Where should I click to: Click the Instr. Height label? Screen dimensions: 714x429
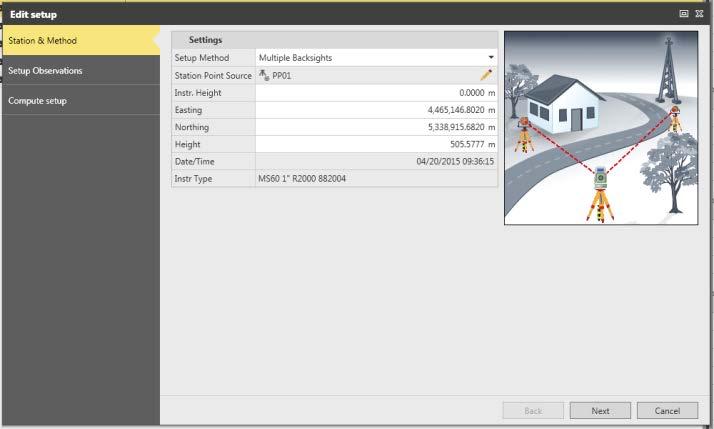click(x=198, y=93)
